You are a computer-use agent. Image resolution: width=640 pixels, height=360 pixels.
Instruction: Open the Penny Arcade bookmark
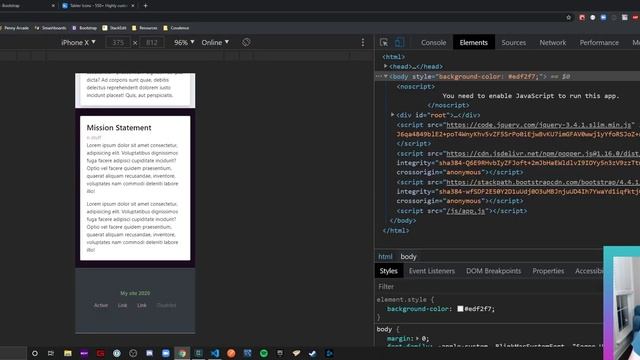[x=15, y=28]
